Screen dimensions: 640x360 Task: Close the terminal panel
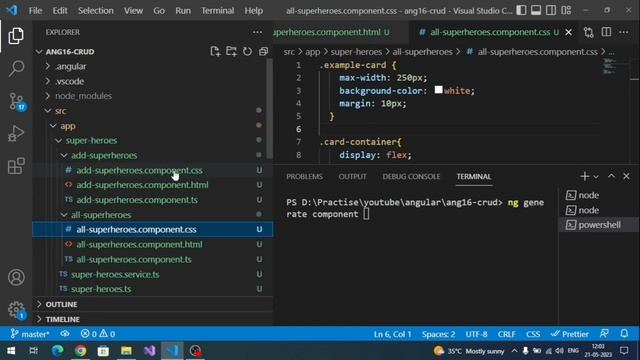(x=626, y=176)
